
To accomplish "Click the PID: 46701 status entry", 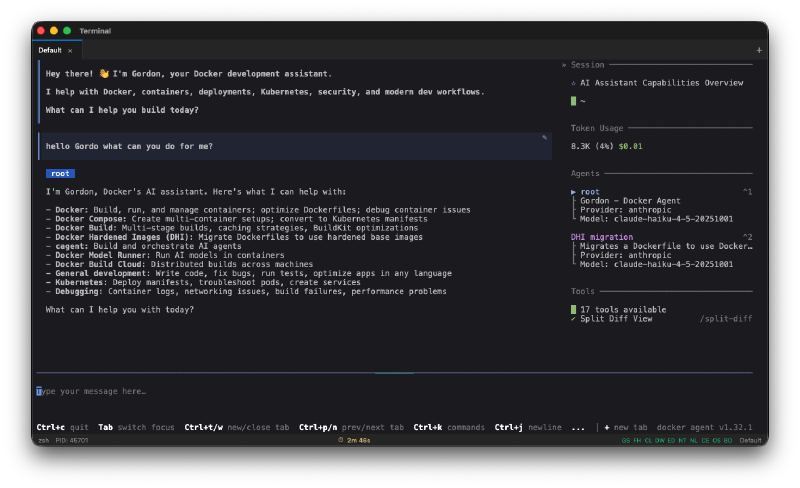I will pyautogui.click(x=72, y=440).
